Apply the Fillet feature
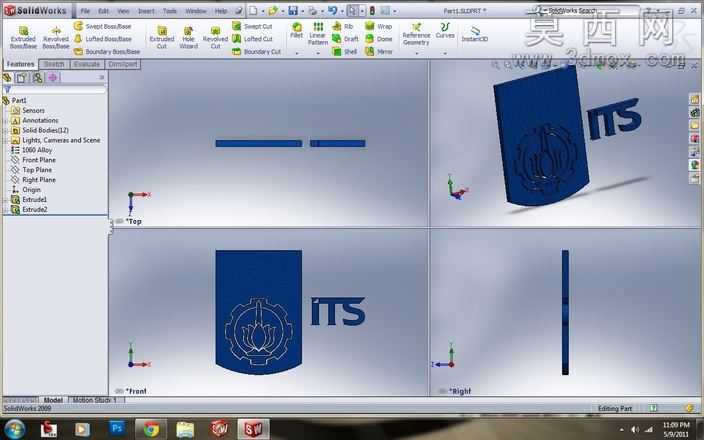Viewport: 704px width, 440px height. (x=296, y=30)
